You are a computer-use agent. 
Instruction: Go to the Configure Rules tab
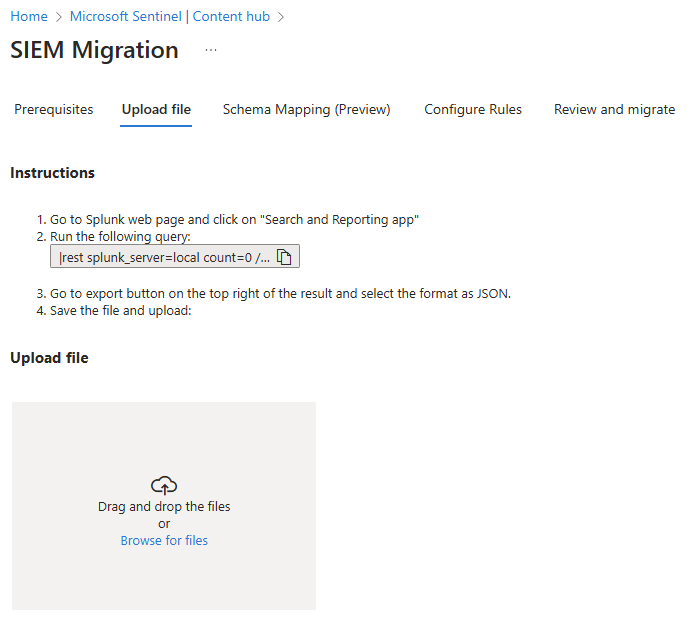coord(473,109)
